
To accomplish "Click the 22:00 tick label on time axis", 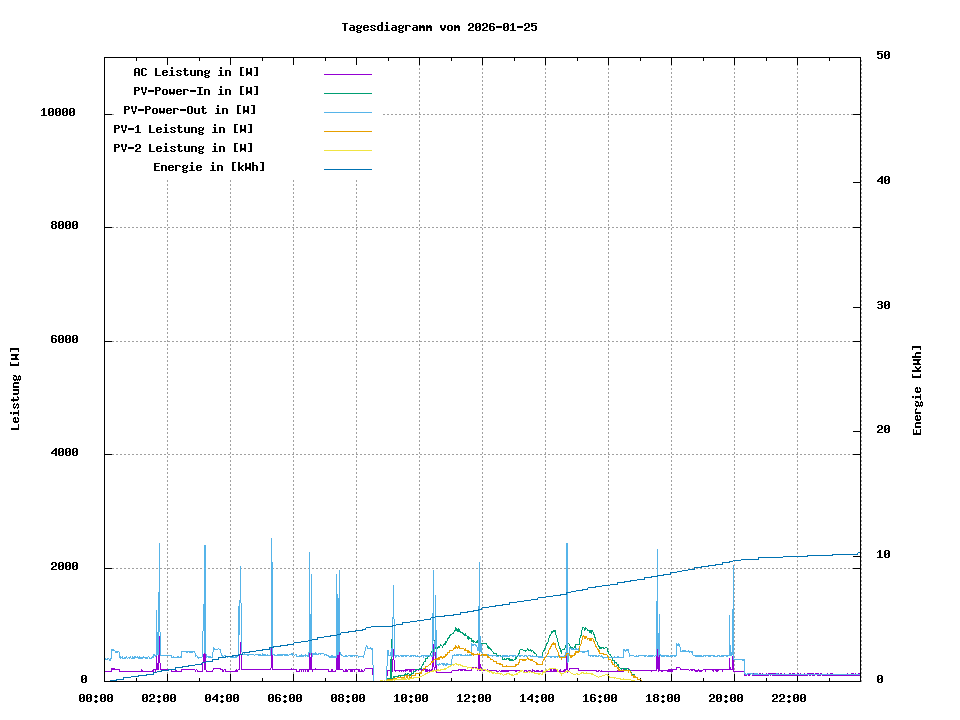I will 790,698.
